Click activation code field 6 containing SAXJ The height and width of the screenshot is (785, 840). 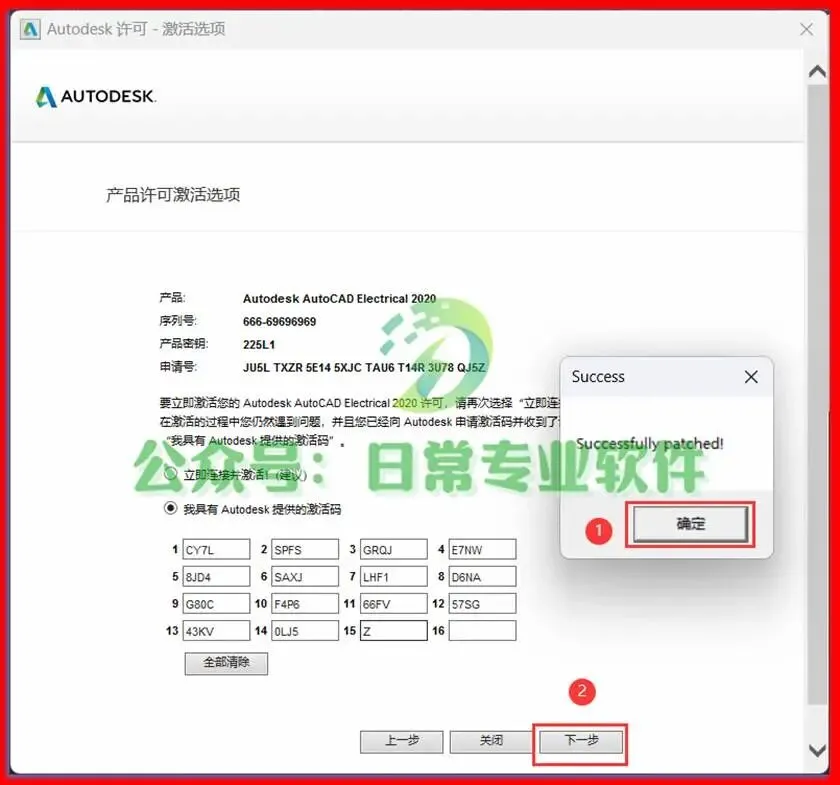[305, 577]
